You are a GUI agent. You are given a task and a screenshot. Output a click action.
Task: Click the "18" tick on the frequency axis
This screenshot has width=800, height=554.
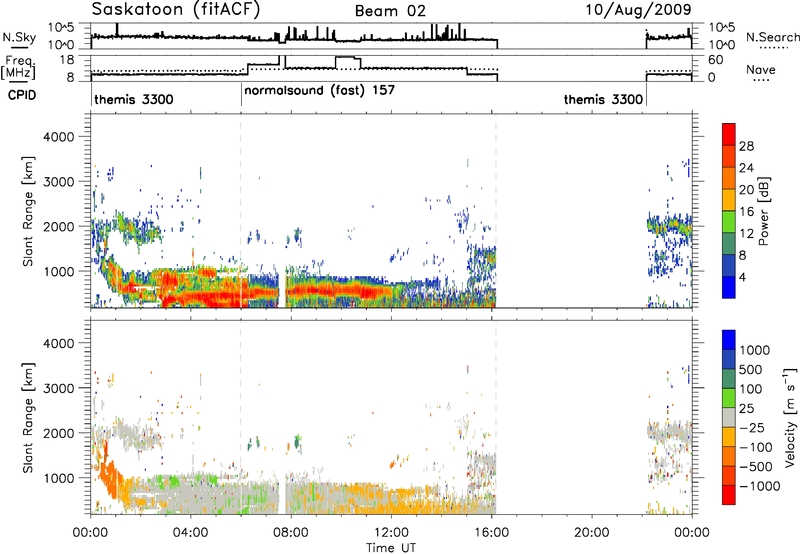pyautogui.click(x=67, y=60)
